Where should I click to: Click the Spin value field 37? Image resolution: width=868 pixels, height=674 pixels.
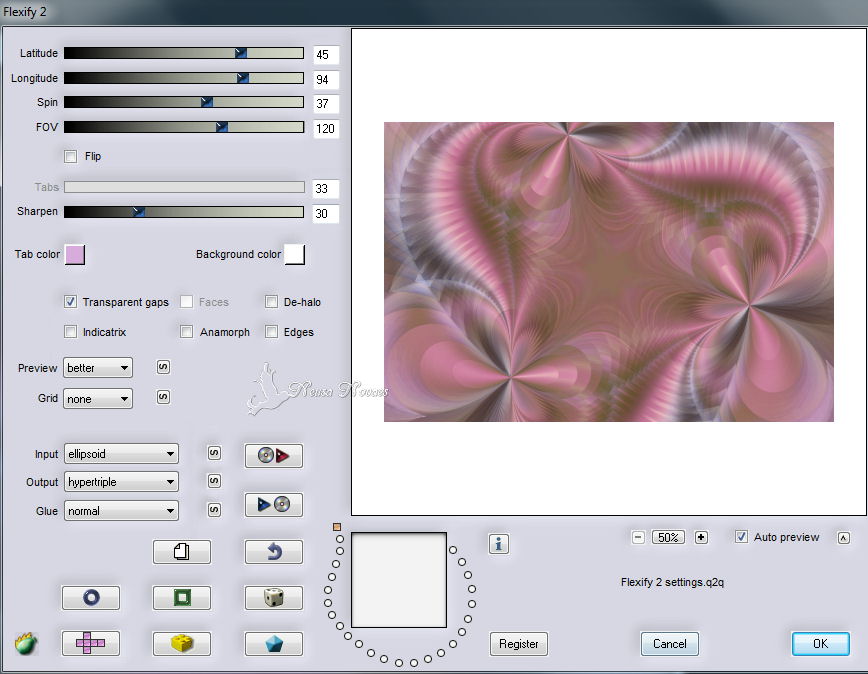click(326, 103)
